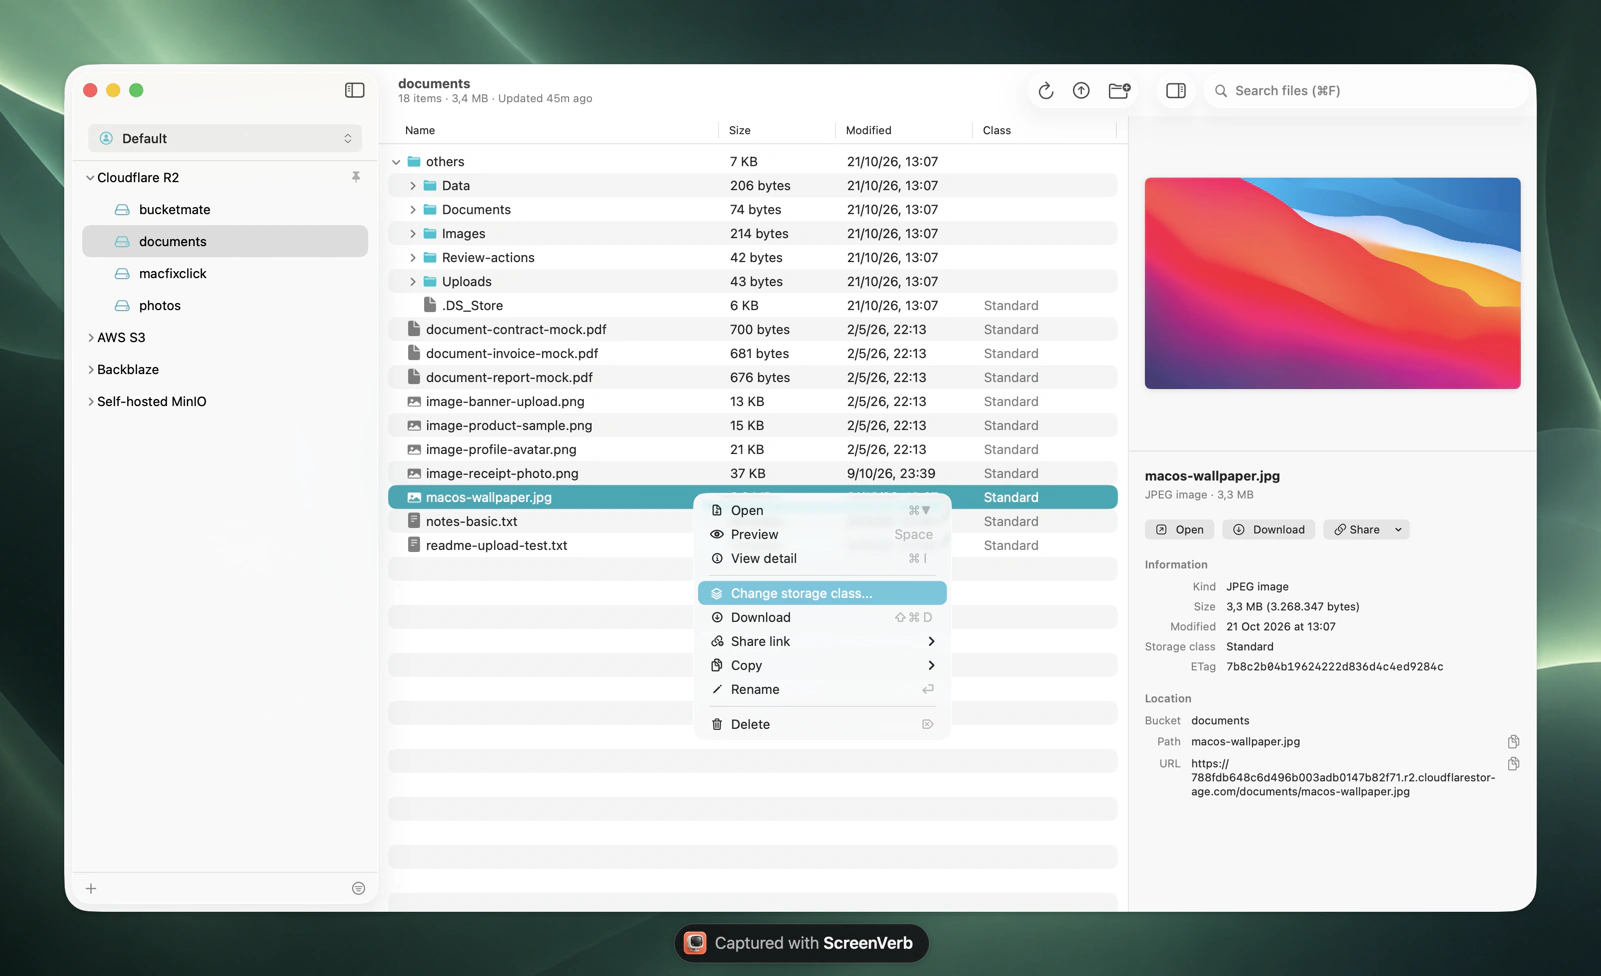Open the Share button dropdown arrow
This screenshot has height=976, width=1601.
[1398, 529]
